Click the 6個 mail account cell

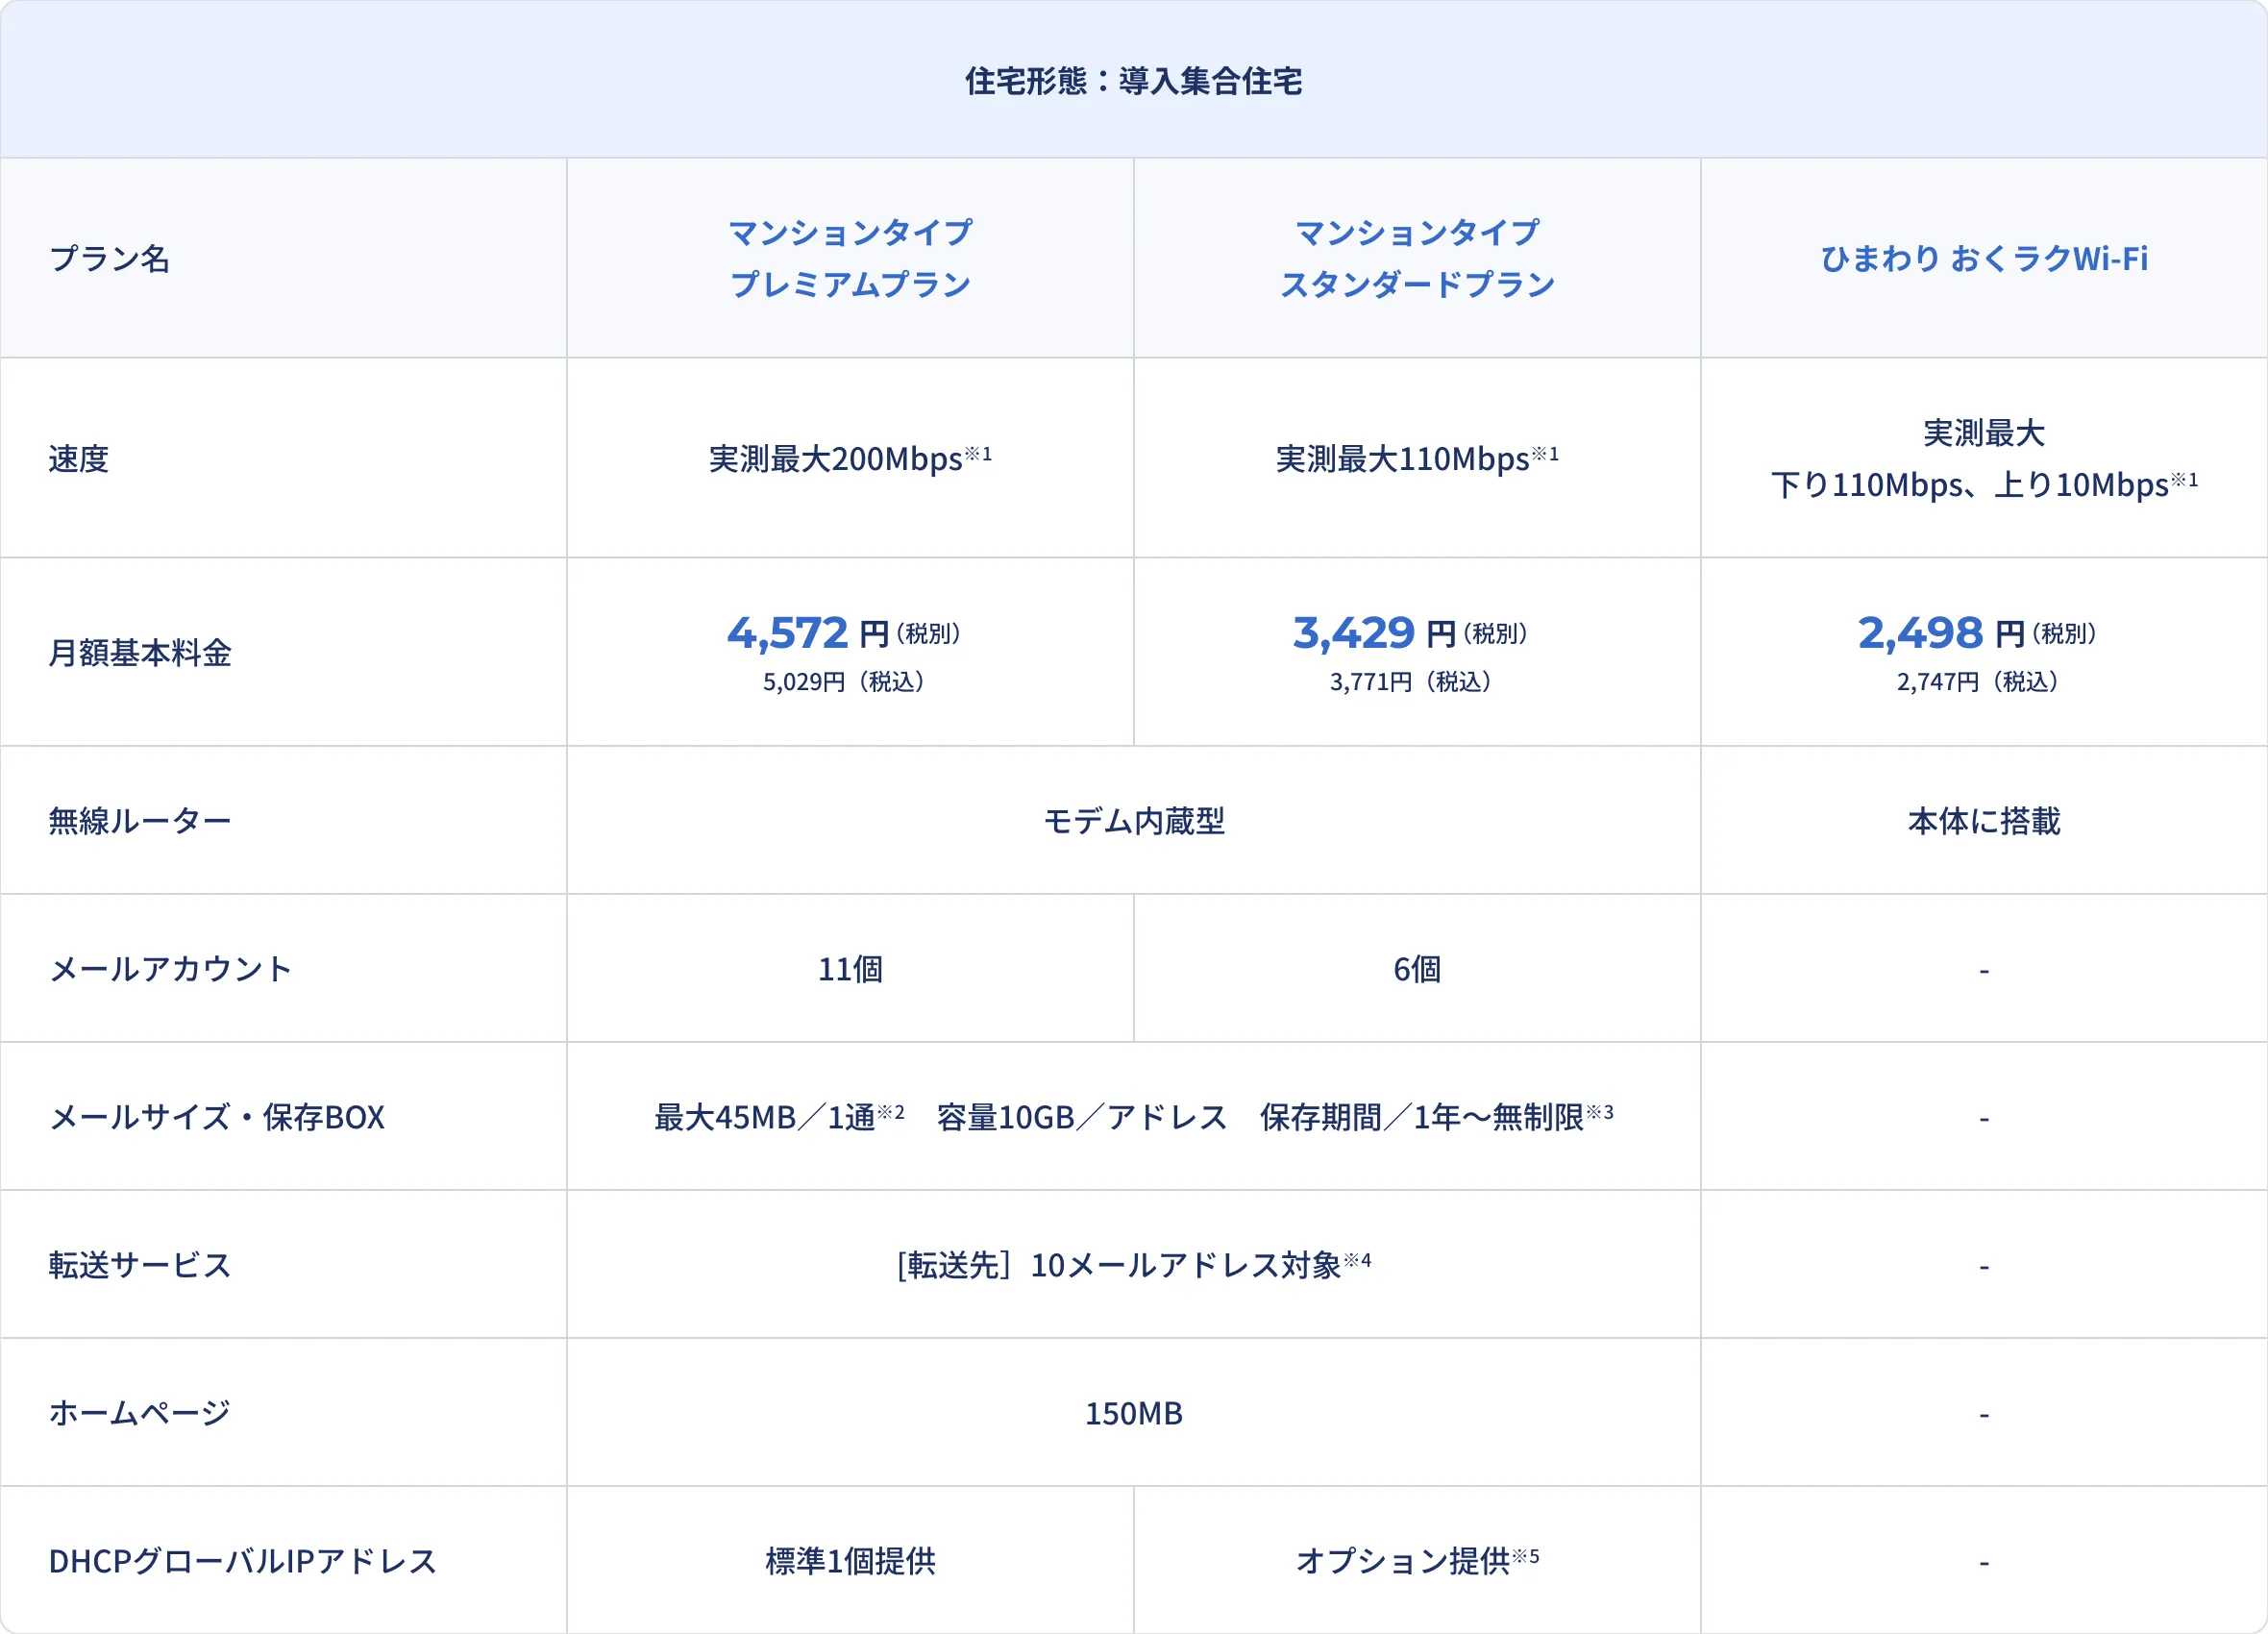tap(1417, 969)
